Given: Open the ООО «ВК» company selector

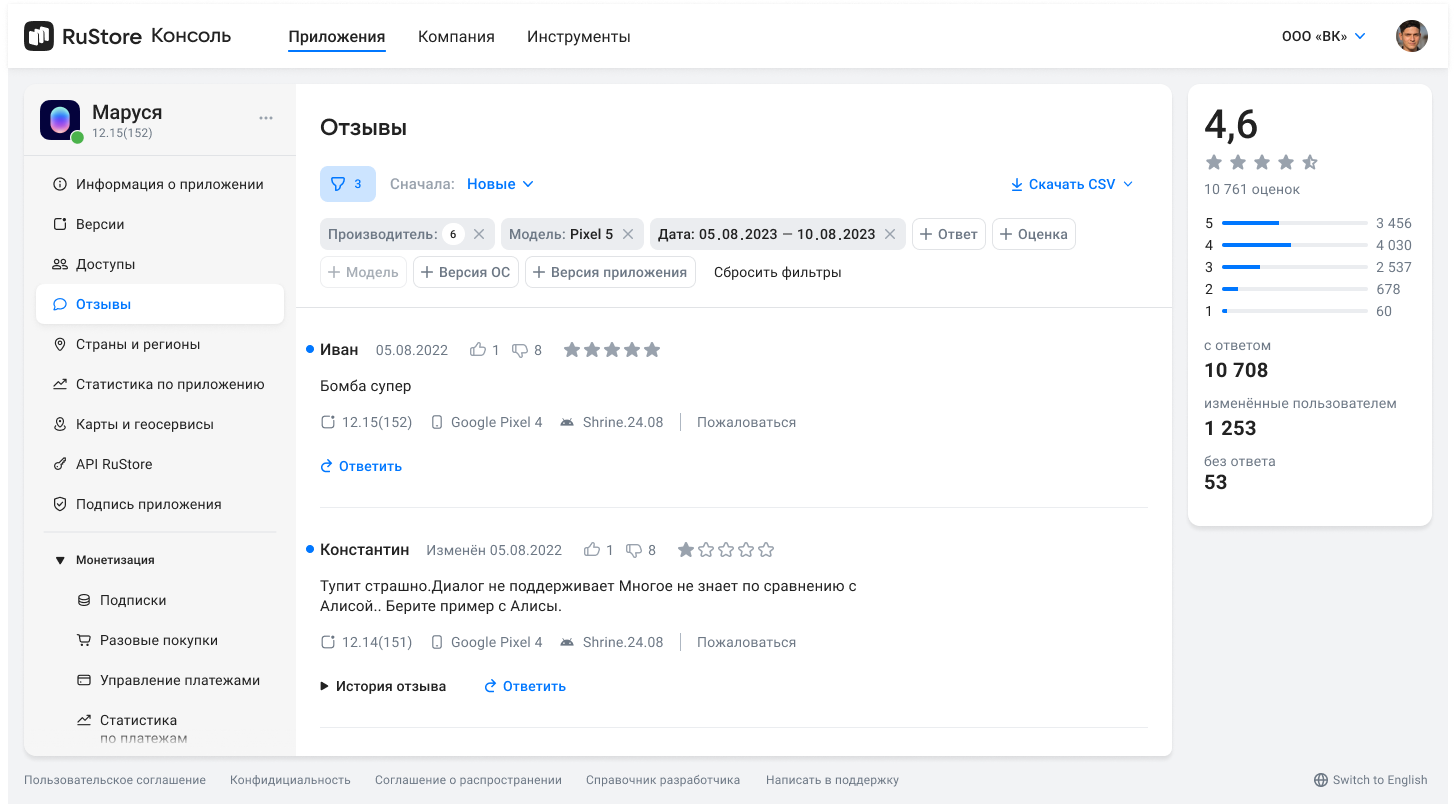Looking at the screenshot, I should [x=1323, y=37].
